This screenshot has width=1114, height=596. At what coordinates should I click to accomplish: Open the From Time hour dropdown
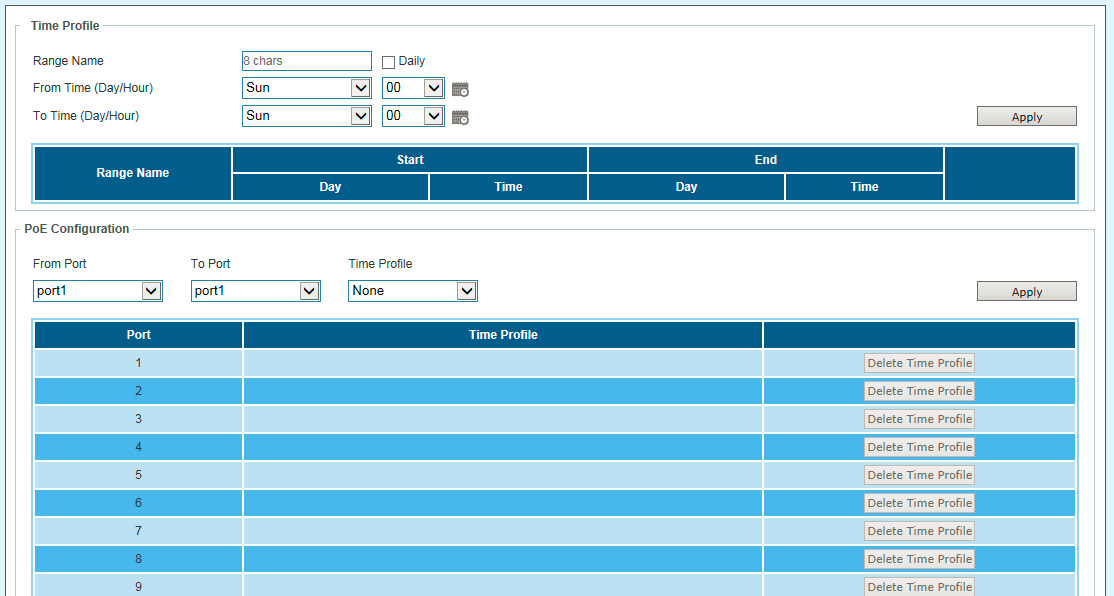point(413,88)
